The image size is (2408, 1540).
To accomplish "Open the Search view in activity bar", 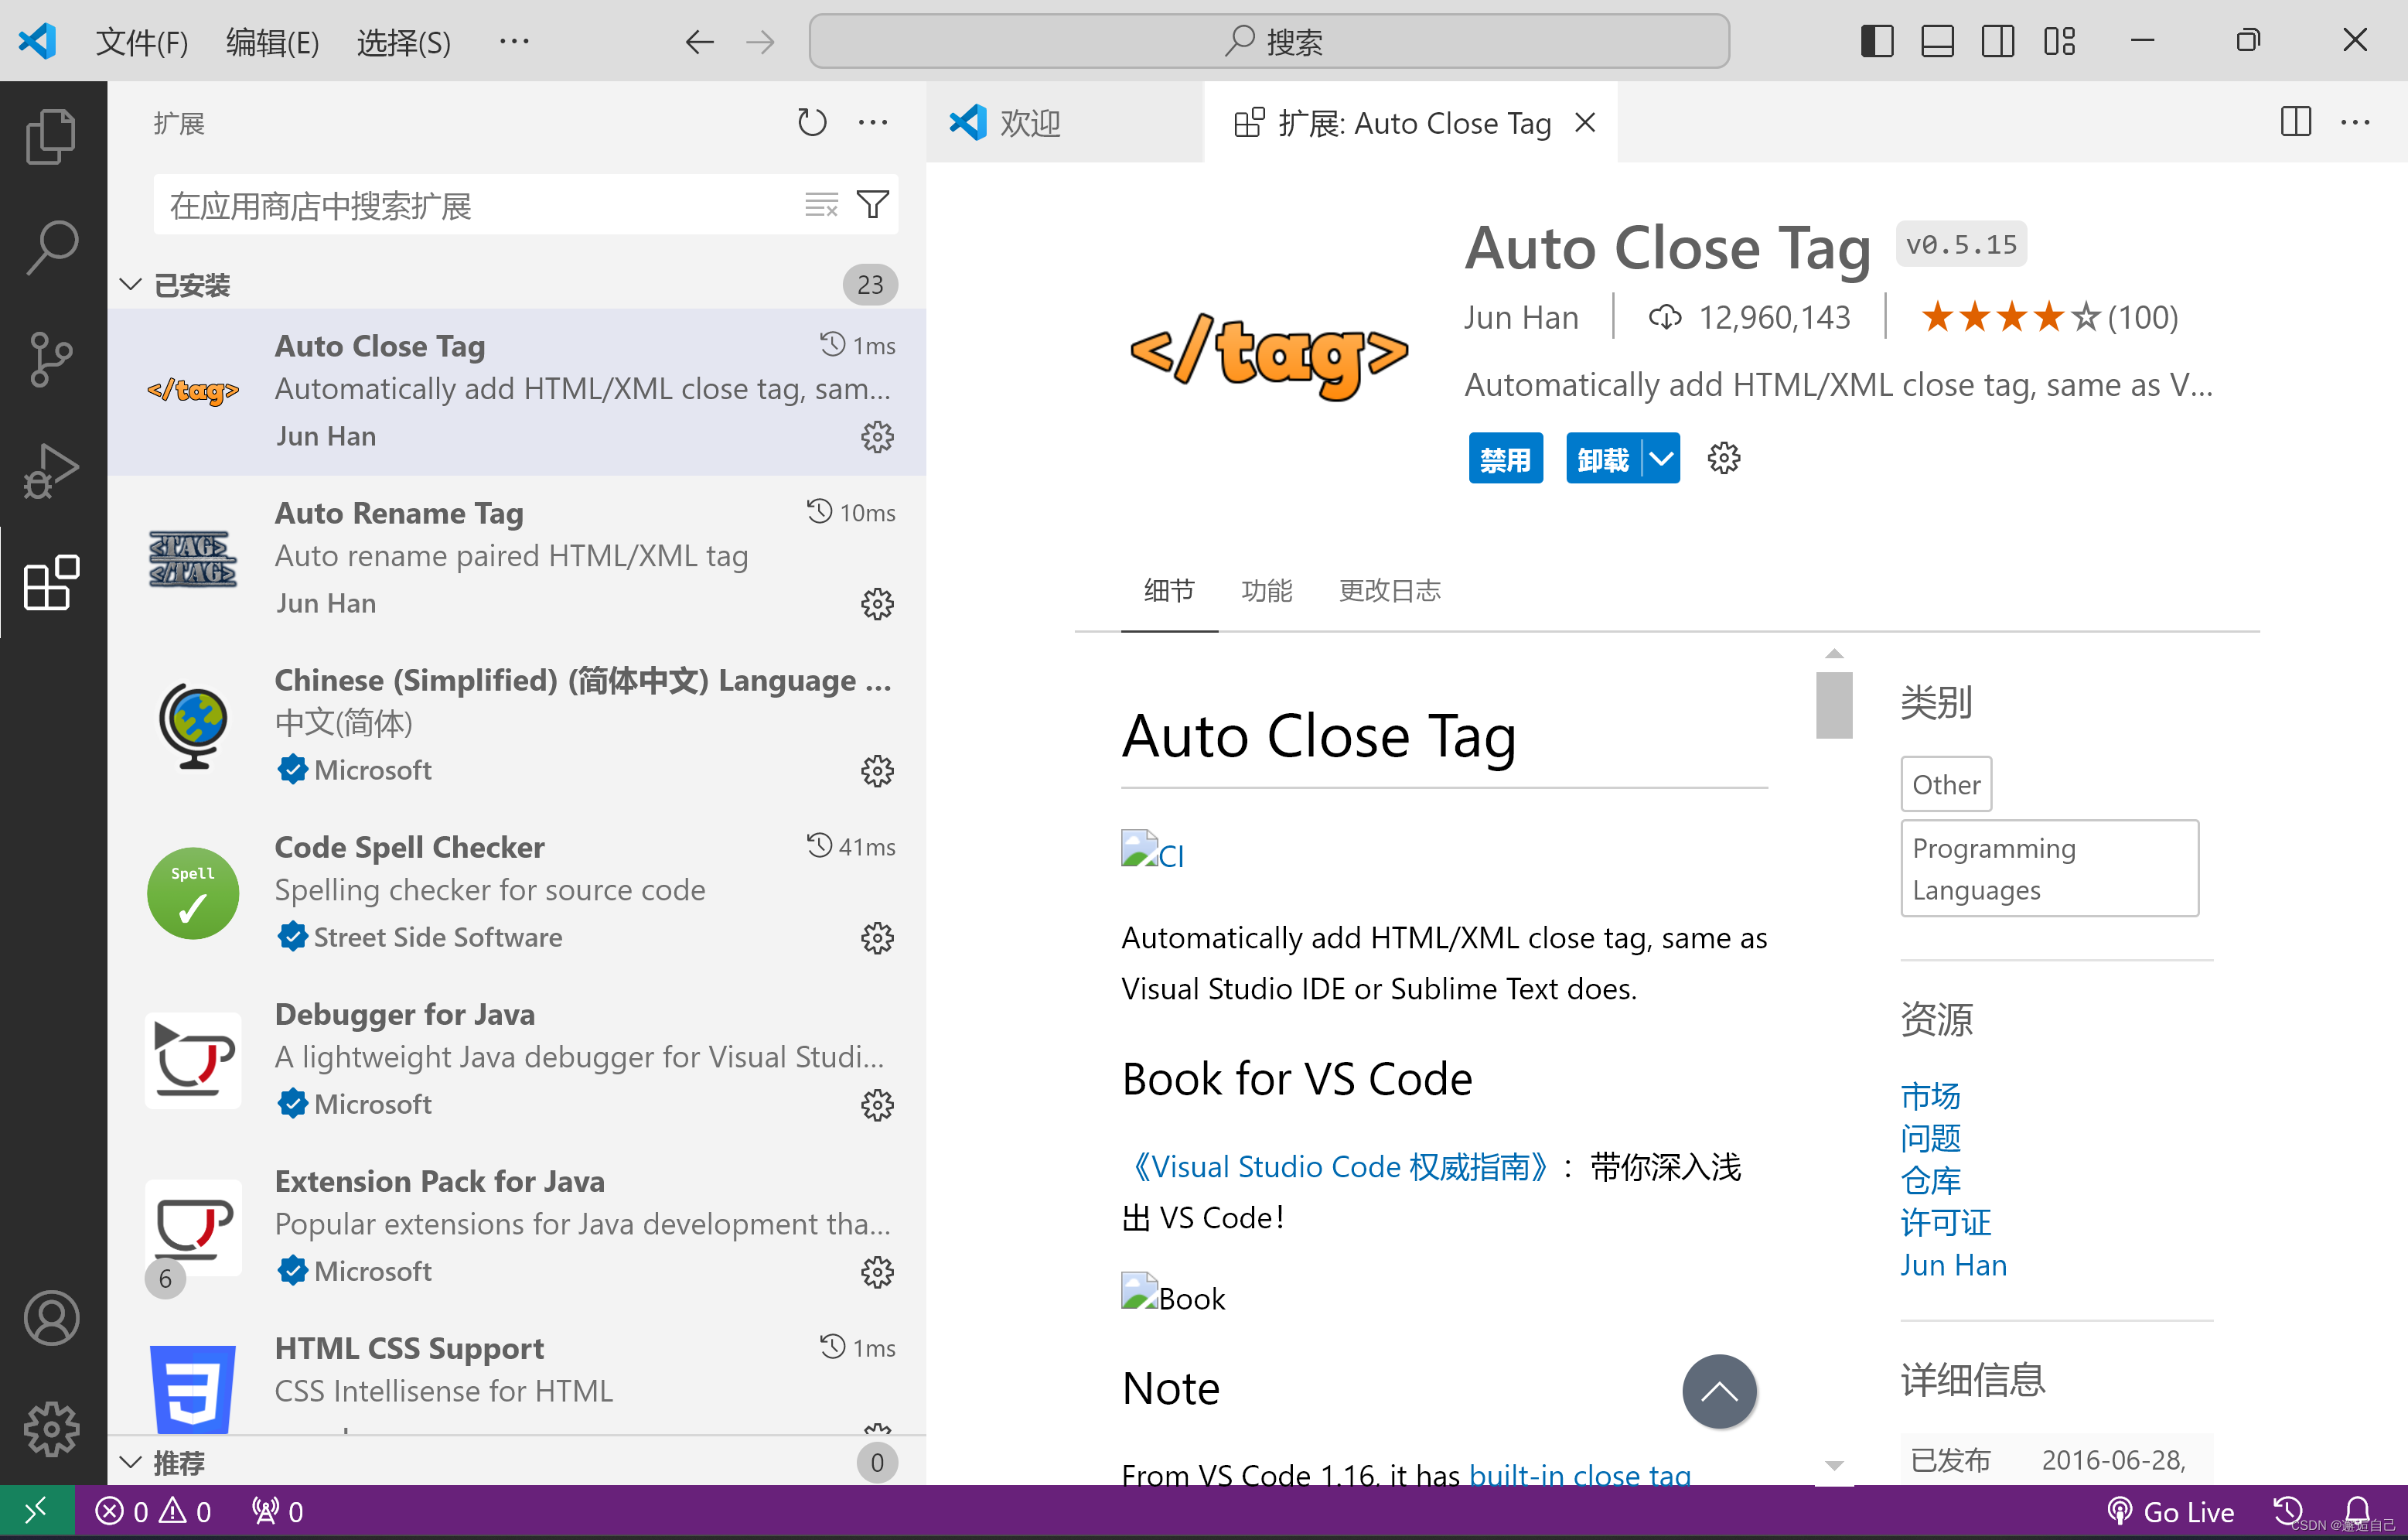I will [x=51, y=247].
